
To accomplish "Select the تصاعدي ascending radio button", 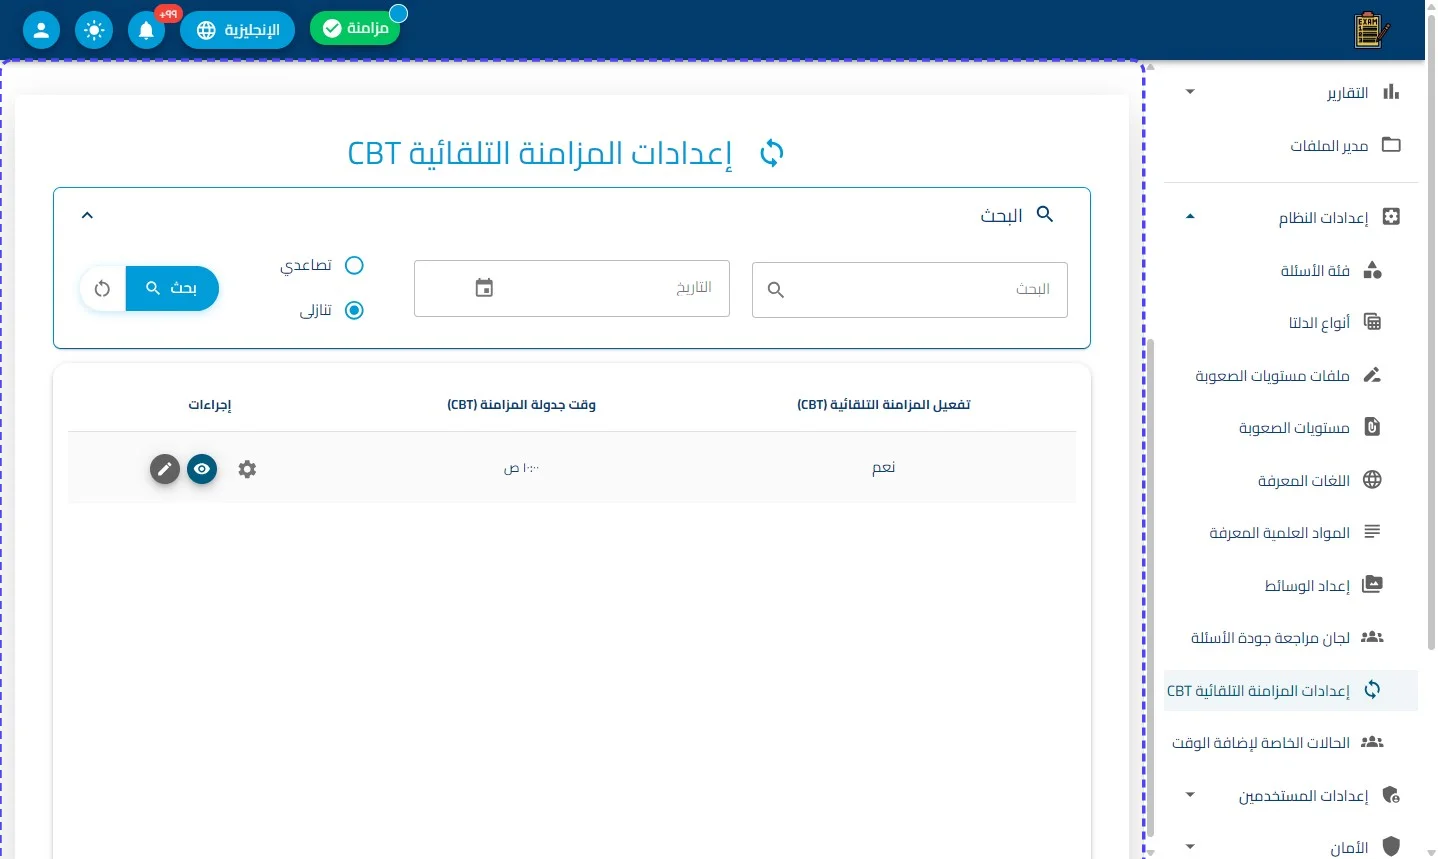I will coord(354,265).
